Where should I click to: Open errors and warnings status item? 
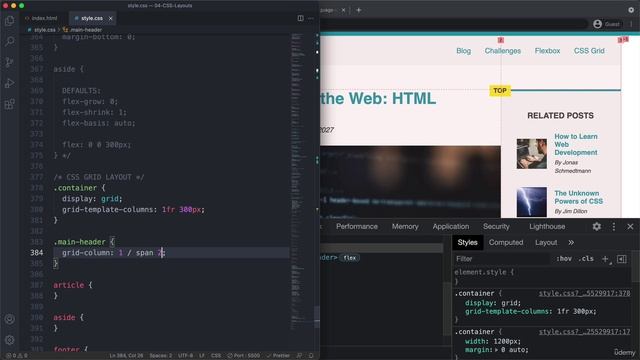tap(17, 356)
